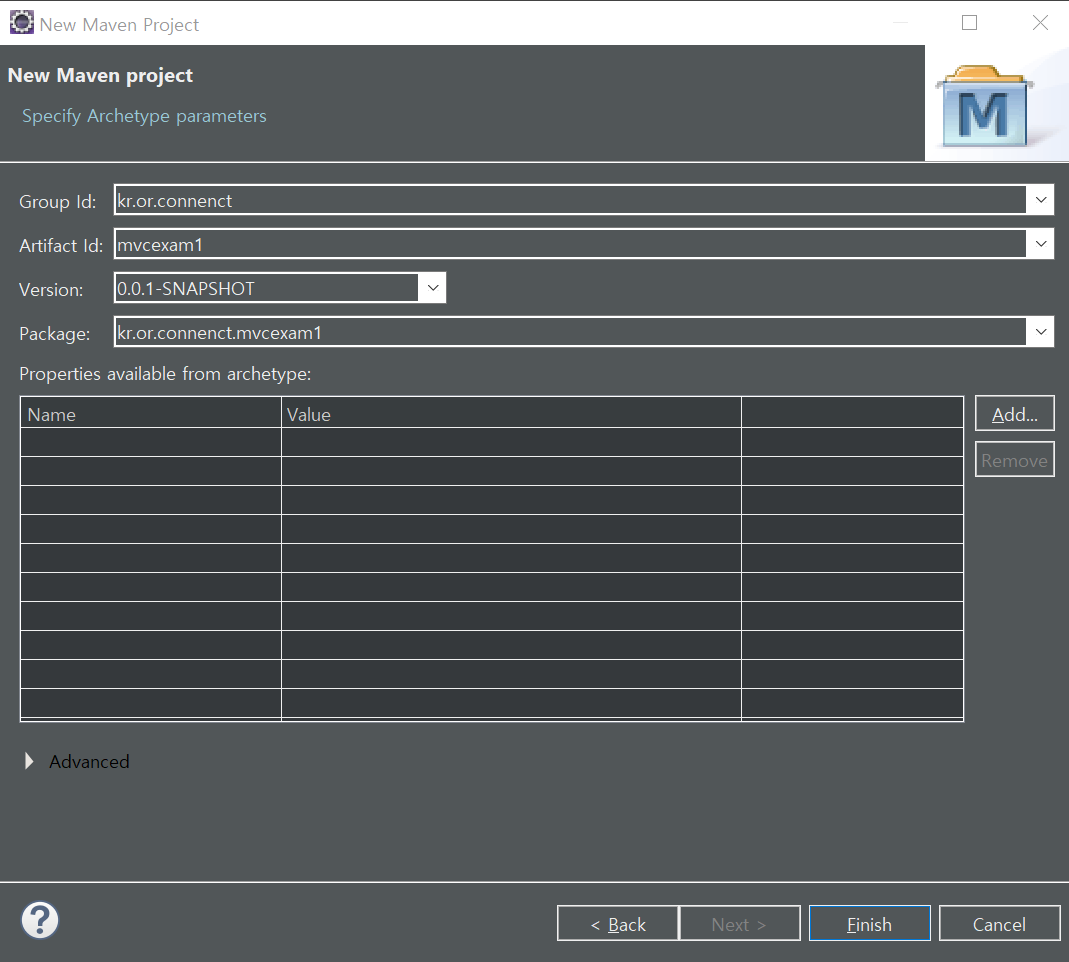Click the Next > button
Viewport: 1069px width, 962px height.
(740, 923)
